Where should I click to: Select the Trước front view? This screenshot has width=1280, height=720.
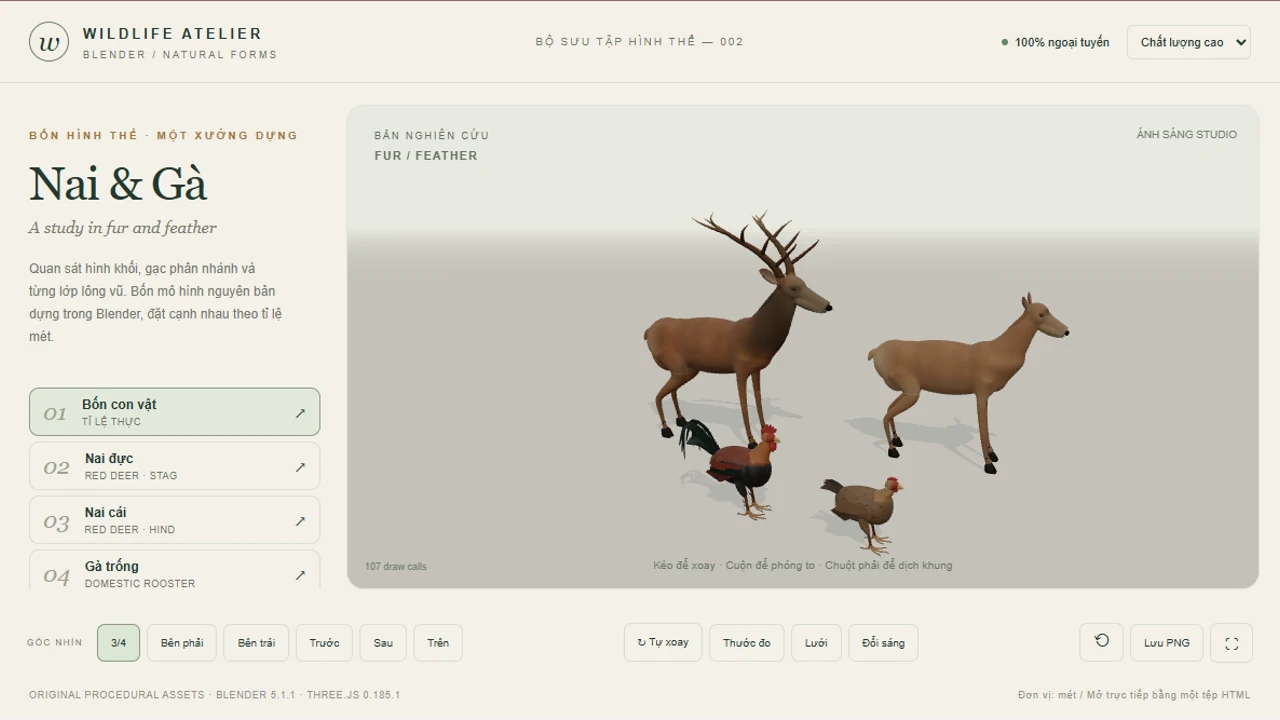coord(324,643)
